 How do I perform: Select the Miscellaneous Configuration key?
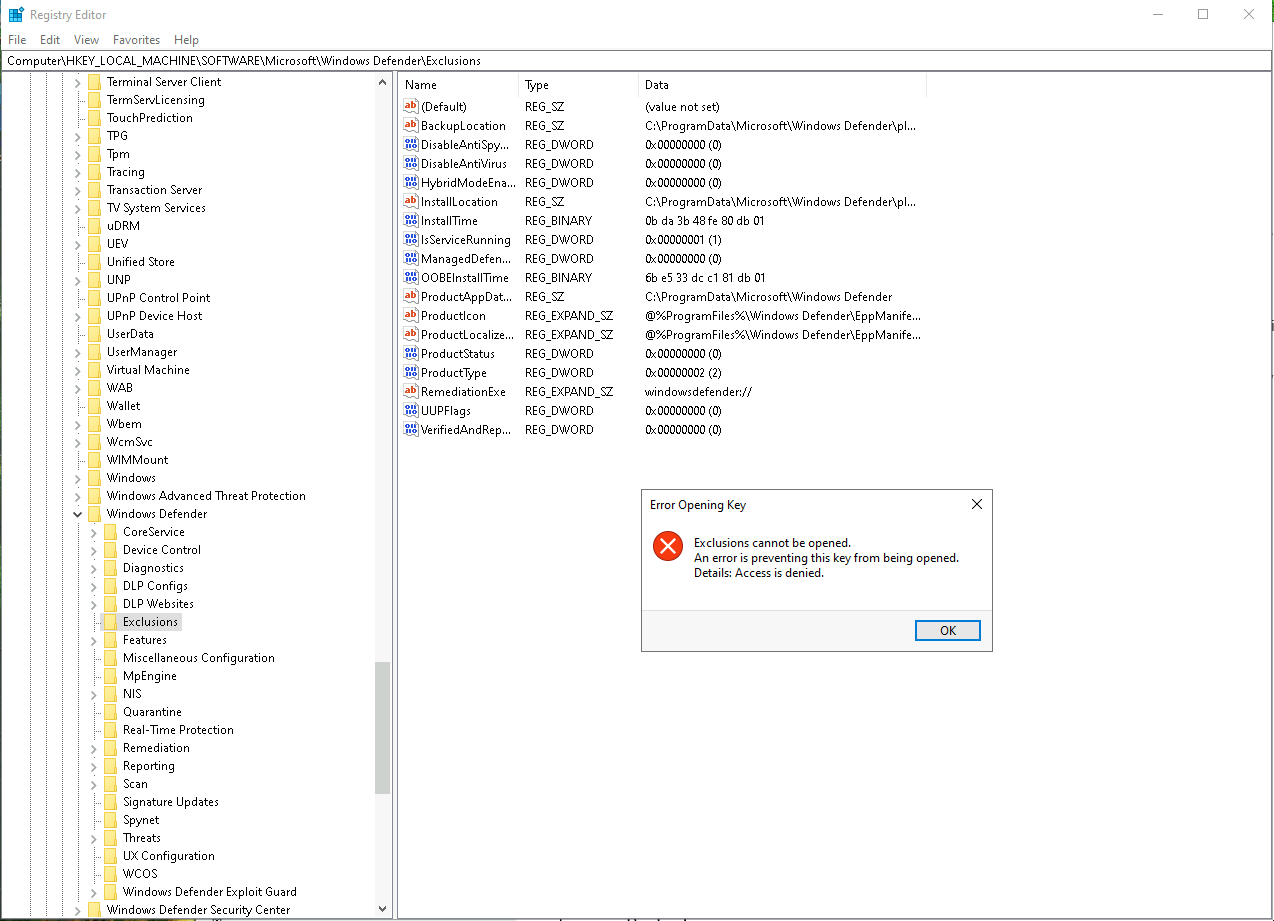[198, 658]
